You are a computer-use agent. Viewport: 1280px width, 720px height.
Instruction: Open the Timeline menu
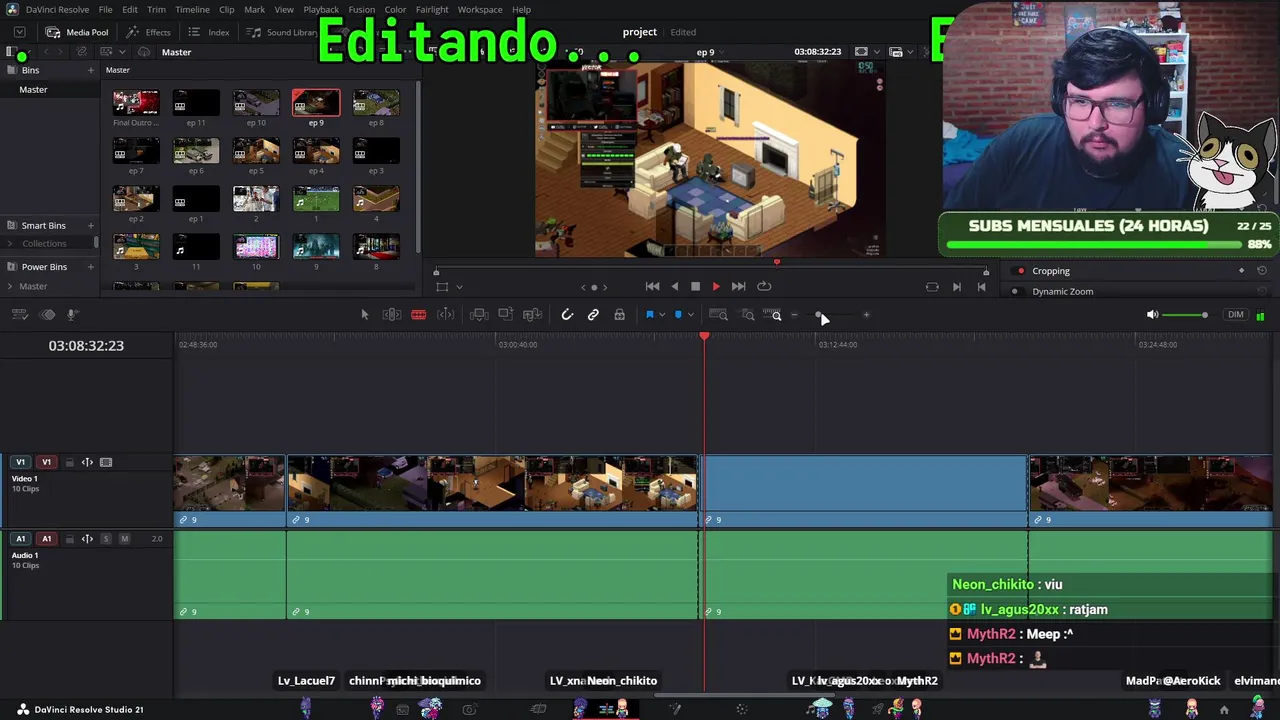tap(192, 9)
